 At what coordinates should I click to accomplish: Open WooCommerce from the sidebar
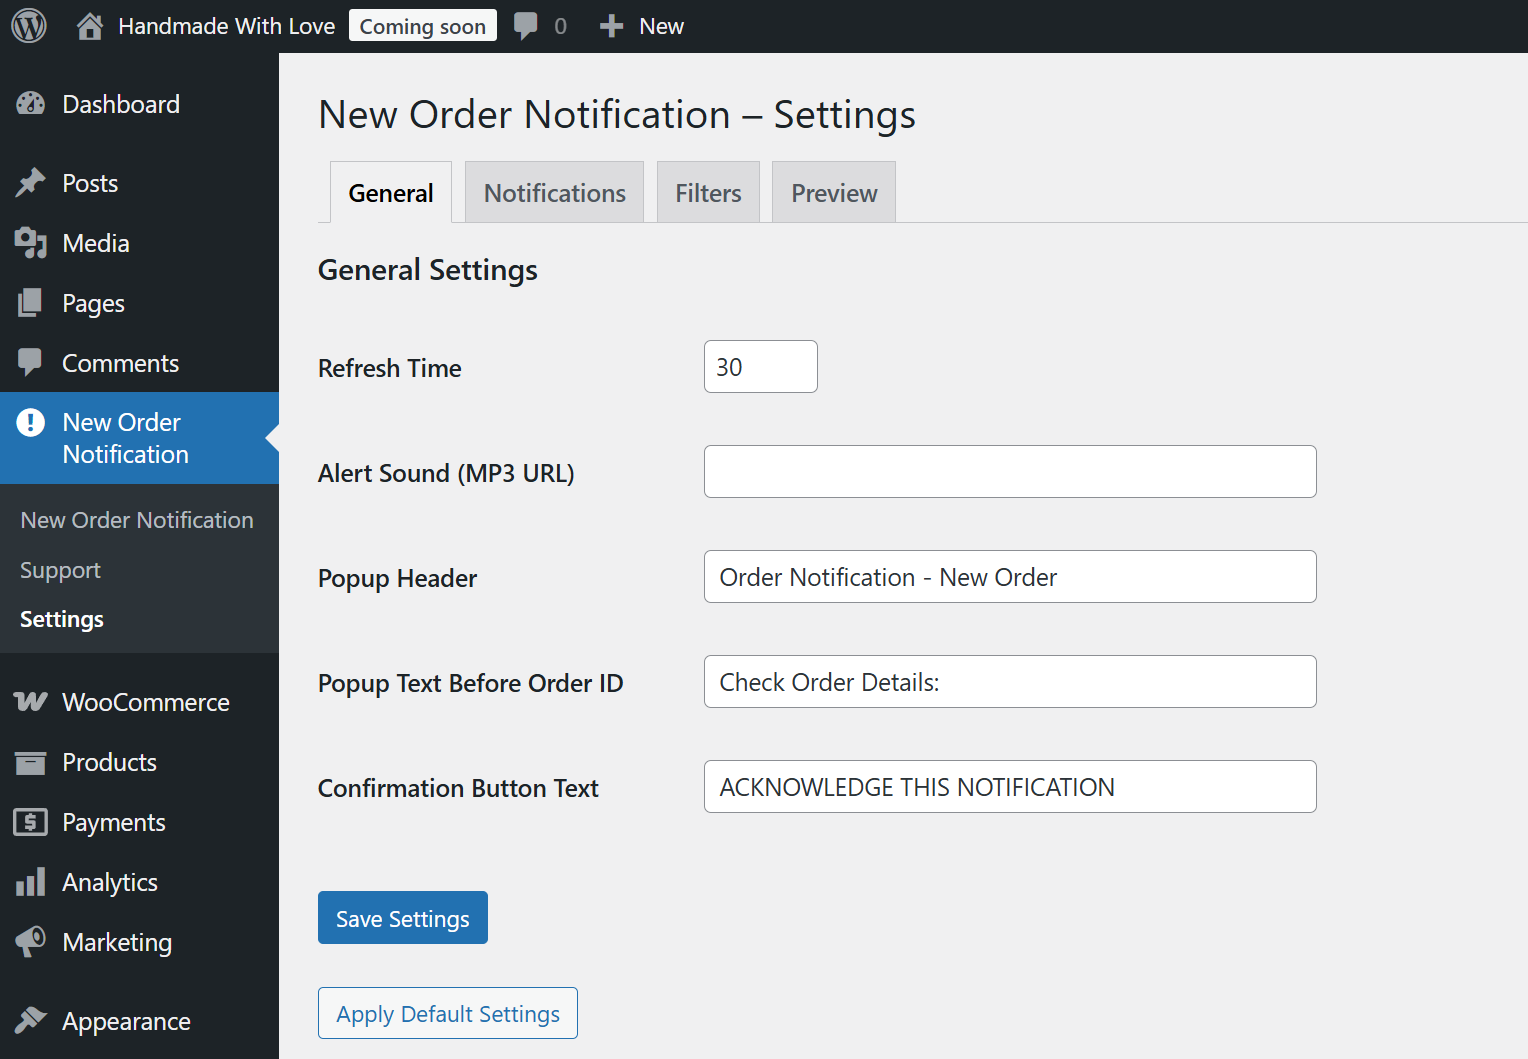coord(146,702)
